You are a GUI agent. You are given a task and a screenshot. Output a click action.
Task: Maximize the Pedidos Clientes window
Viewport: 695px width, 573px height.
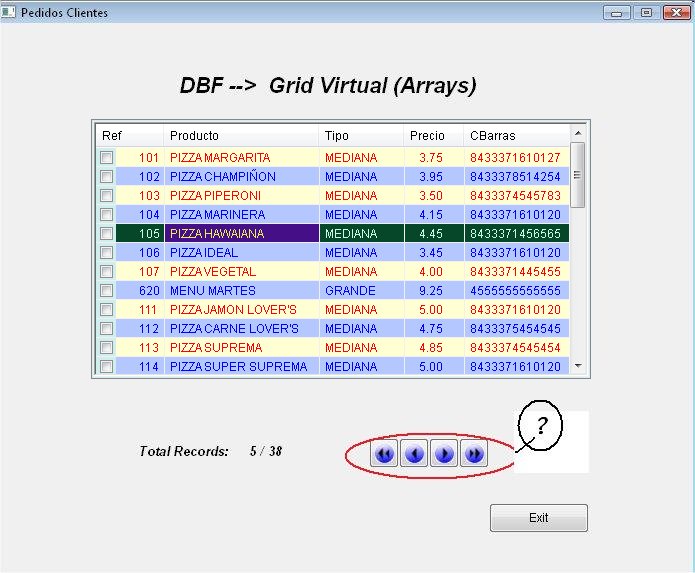point(646,12)
